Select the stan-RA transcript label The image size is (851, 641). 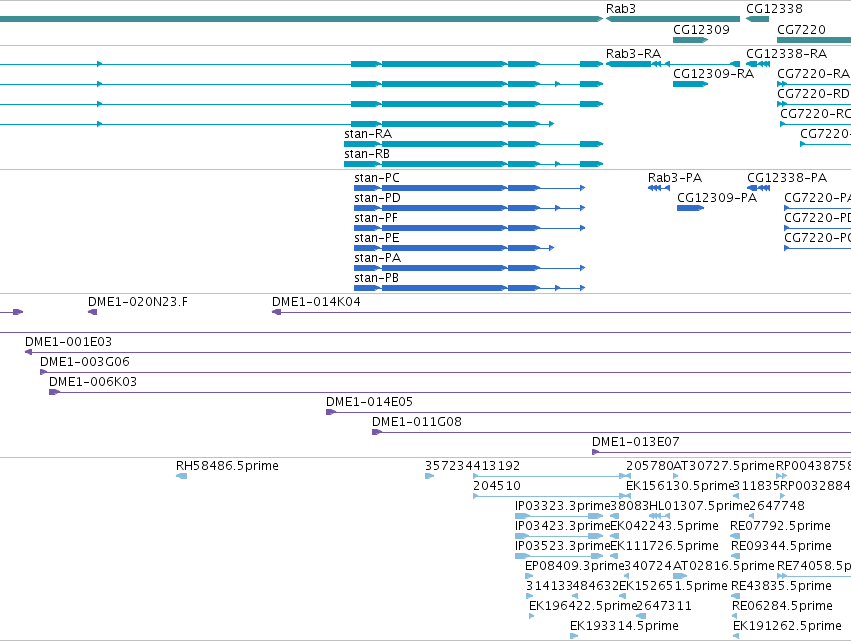[x=368, y=134]
